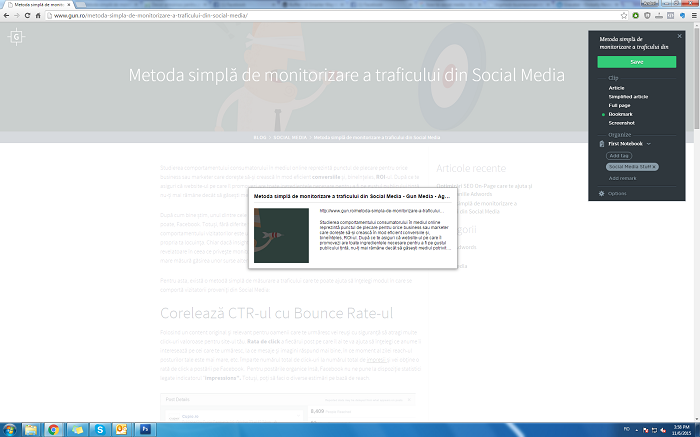Open Skype from the taskbar
The image size is (700, 437).
point(100,428)
